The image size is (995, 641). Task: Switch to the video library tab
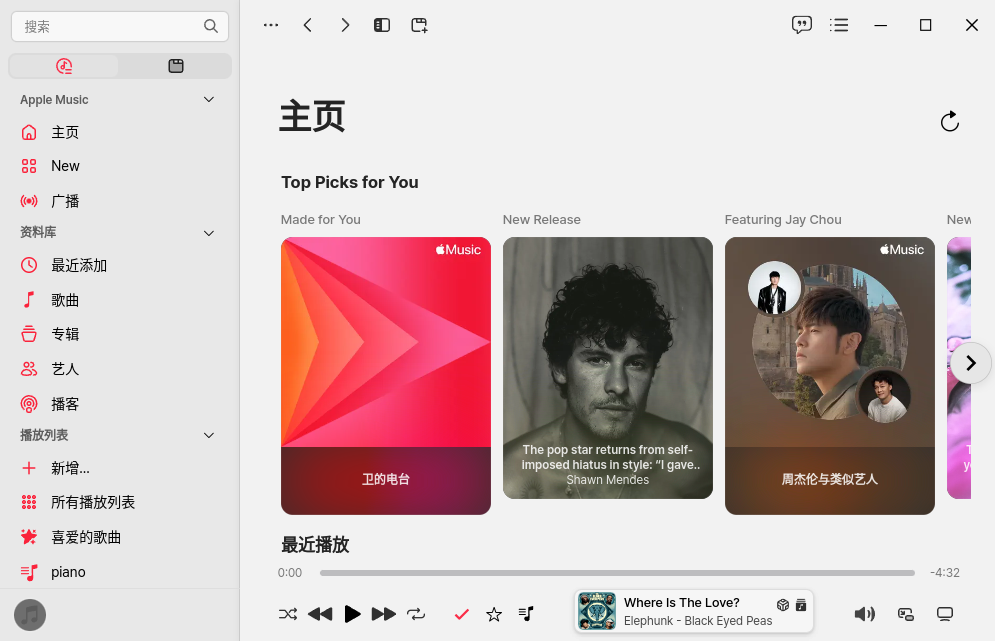tap(176, 66)
